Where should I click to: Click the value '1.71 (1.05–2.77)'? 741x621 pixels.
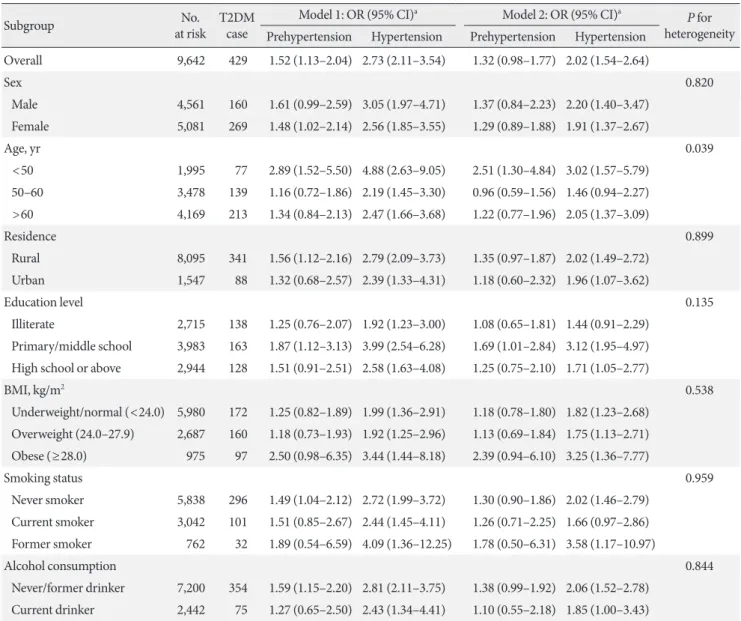coord(608,368)
